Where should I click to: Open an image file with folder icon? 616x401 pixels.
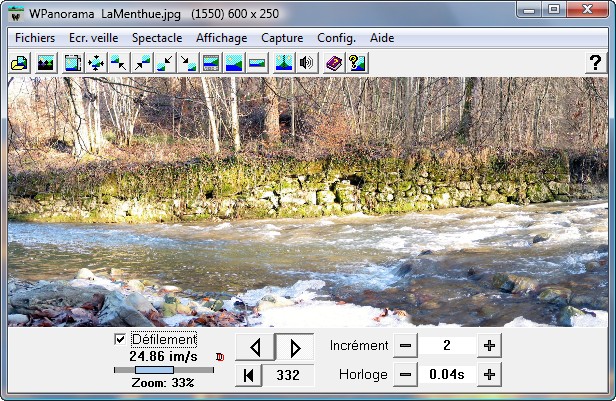pyautogui.click(x=20, y=63)
